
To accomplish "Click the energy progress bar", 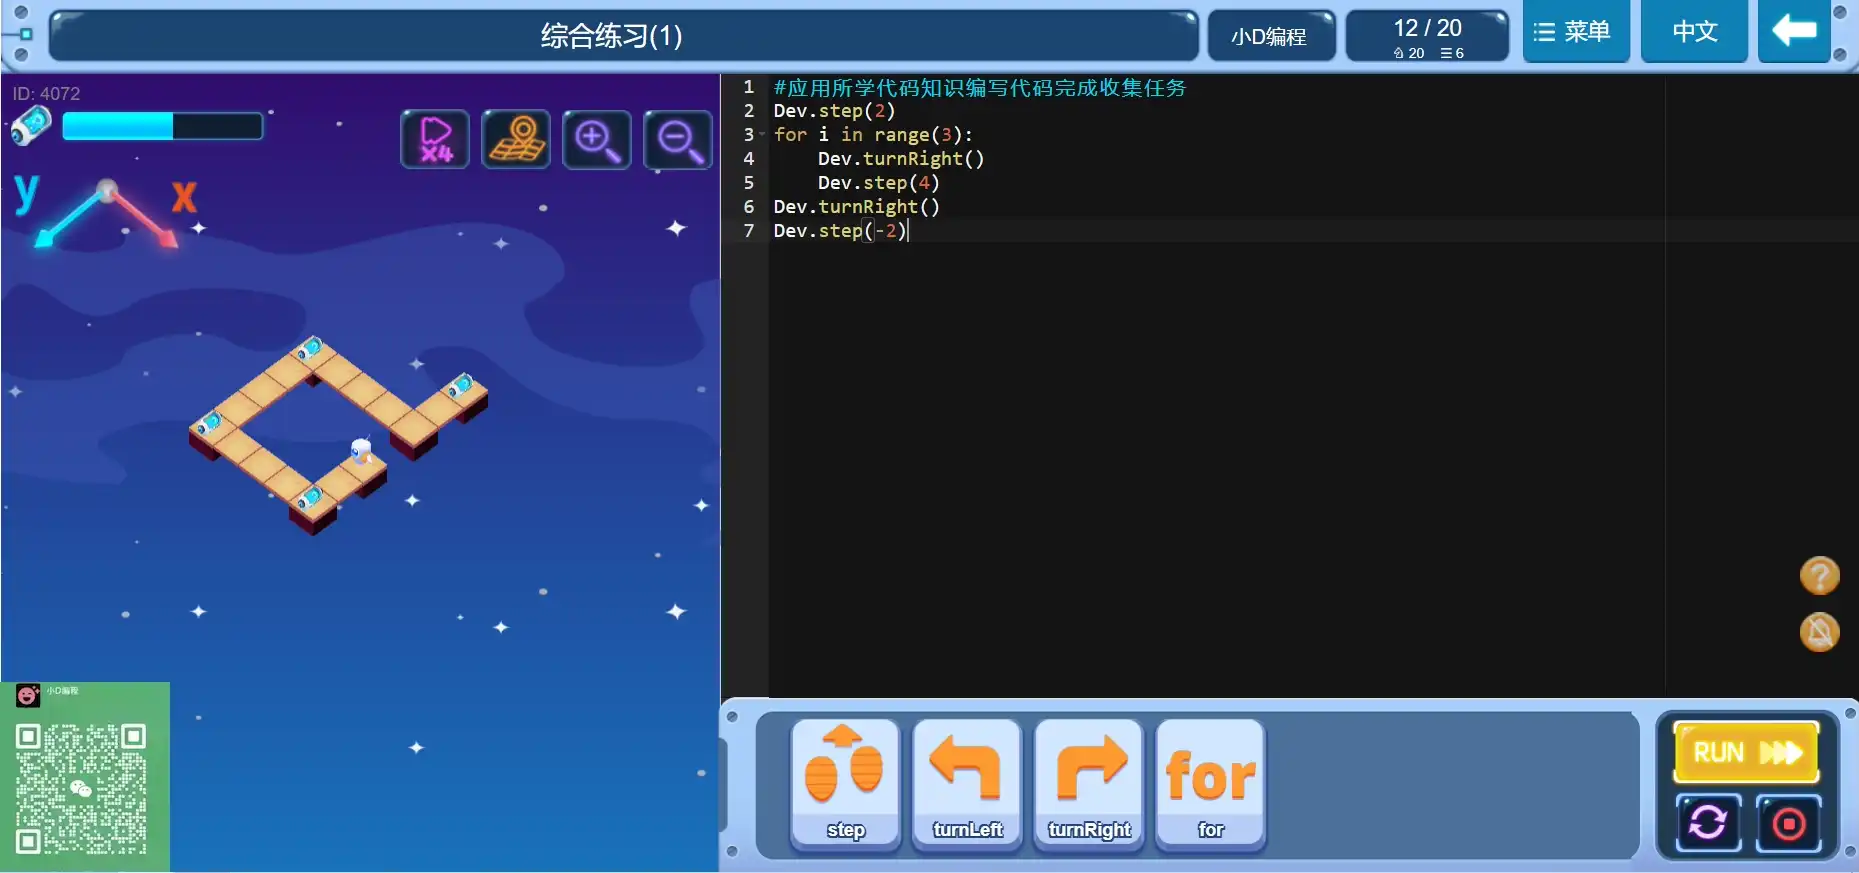I will (162, 126).
